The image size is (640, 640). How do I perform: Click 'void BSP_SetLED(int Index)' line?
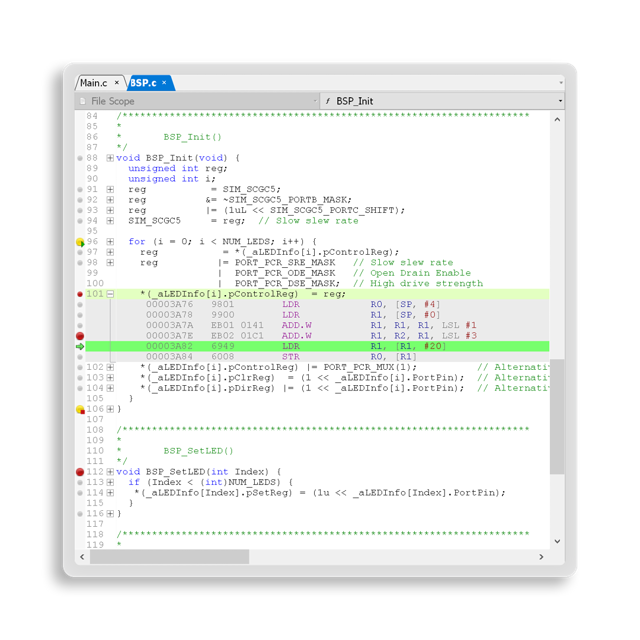tap(198, 472)
